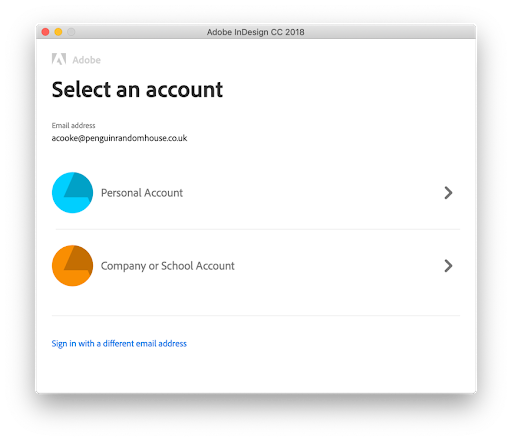Click the Adobe wordmark beside the logo
512x441 pixels.
point(86,60)
